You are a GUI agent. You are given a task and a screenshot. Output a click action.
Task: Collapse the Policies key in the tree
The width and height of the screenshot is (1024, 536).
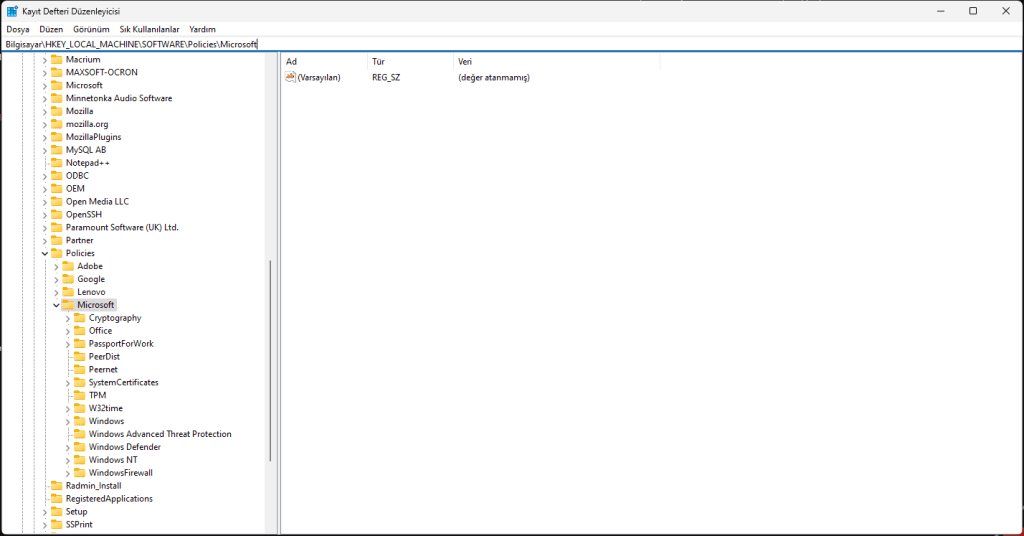44,254
